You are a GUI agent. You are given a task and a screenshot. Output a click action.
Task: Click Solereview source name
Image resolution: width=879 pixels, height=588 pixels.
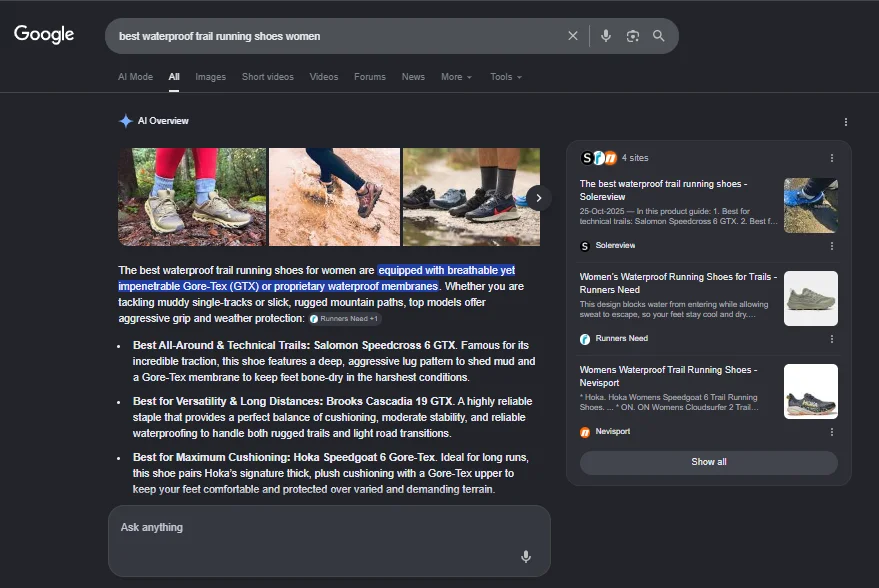point(615,246)
